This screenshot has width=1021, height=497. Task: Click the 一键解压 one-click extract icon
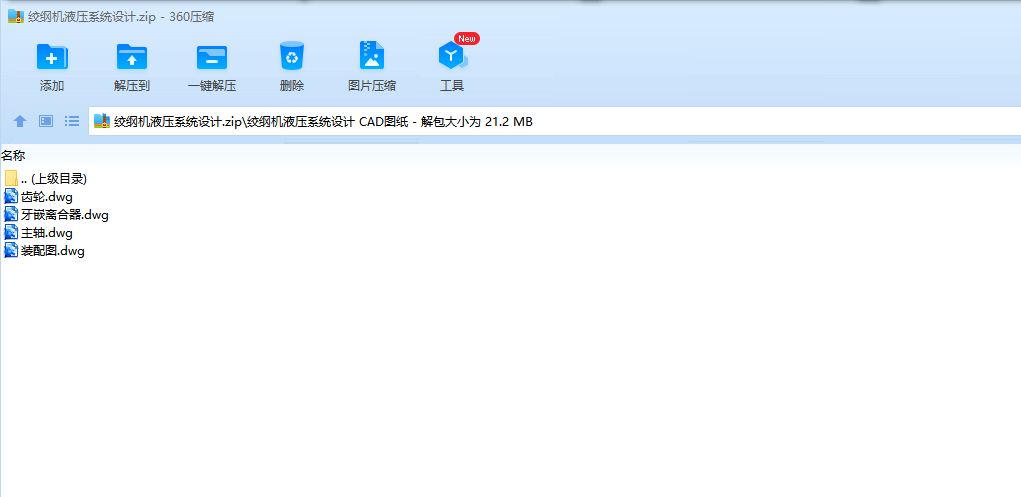212,57
